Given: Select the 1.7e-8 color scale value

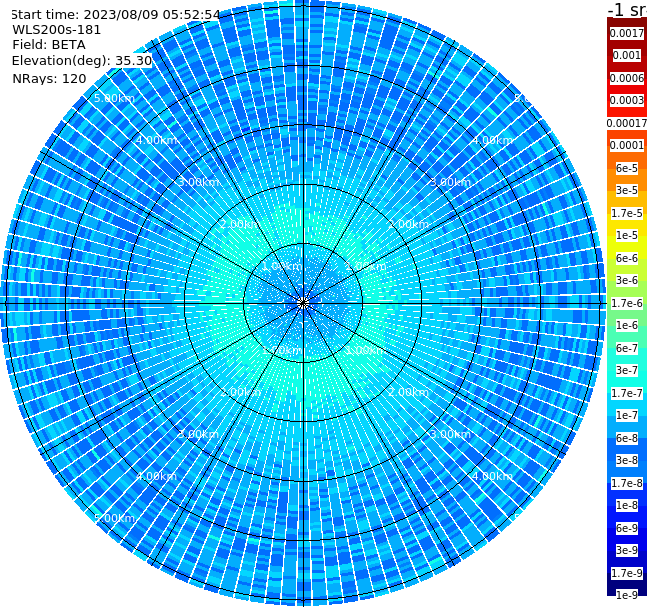Looking at the screenshot, I should [x=627, y=483].
